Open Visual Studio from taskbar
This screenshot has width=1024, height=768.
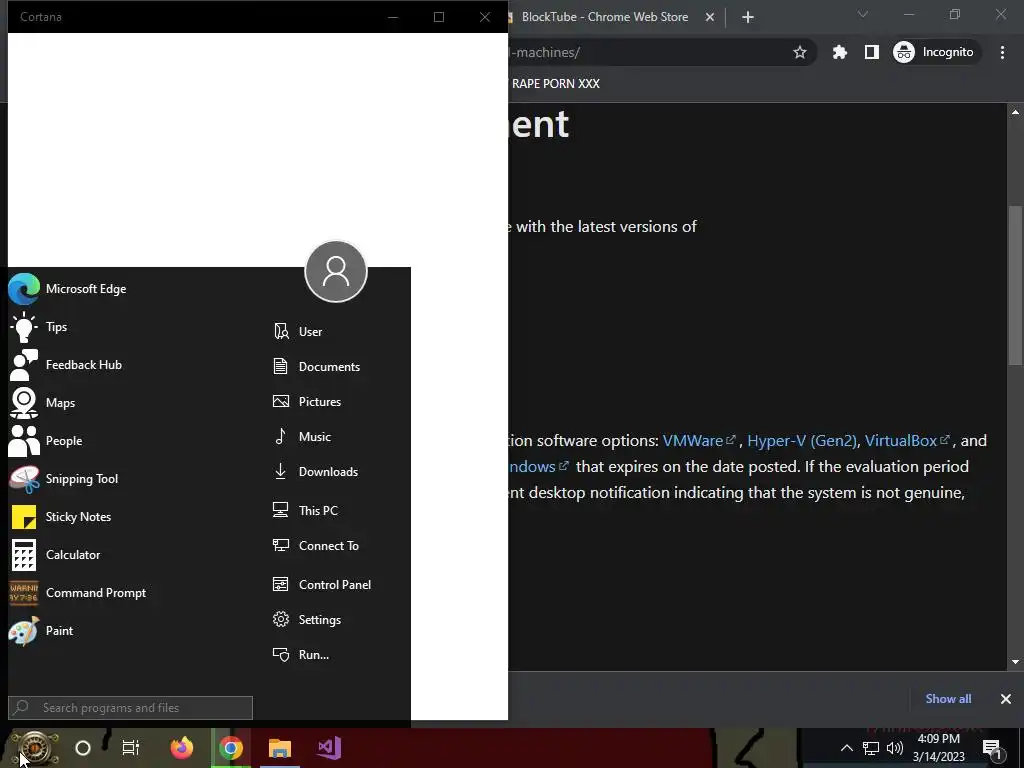328,748
